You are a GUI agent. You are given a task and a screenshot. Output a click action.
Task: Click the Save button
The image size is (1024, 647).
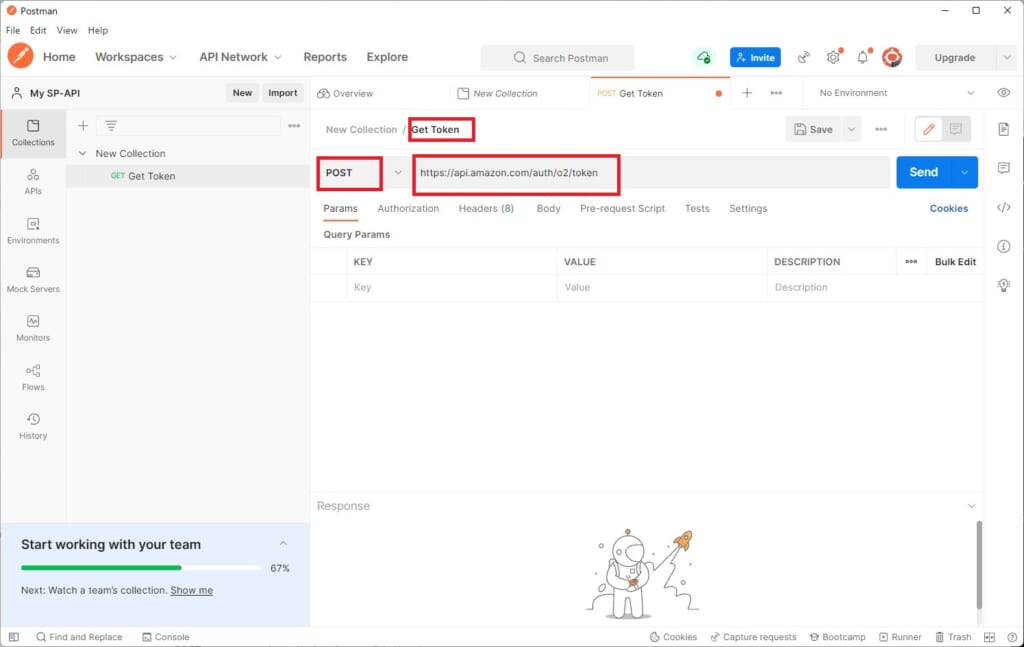coord(814,129)
